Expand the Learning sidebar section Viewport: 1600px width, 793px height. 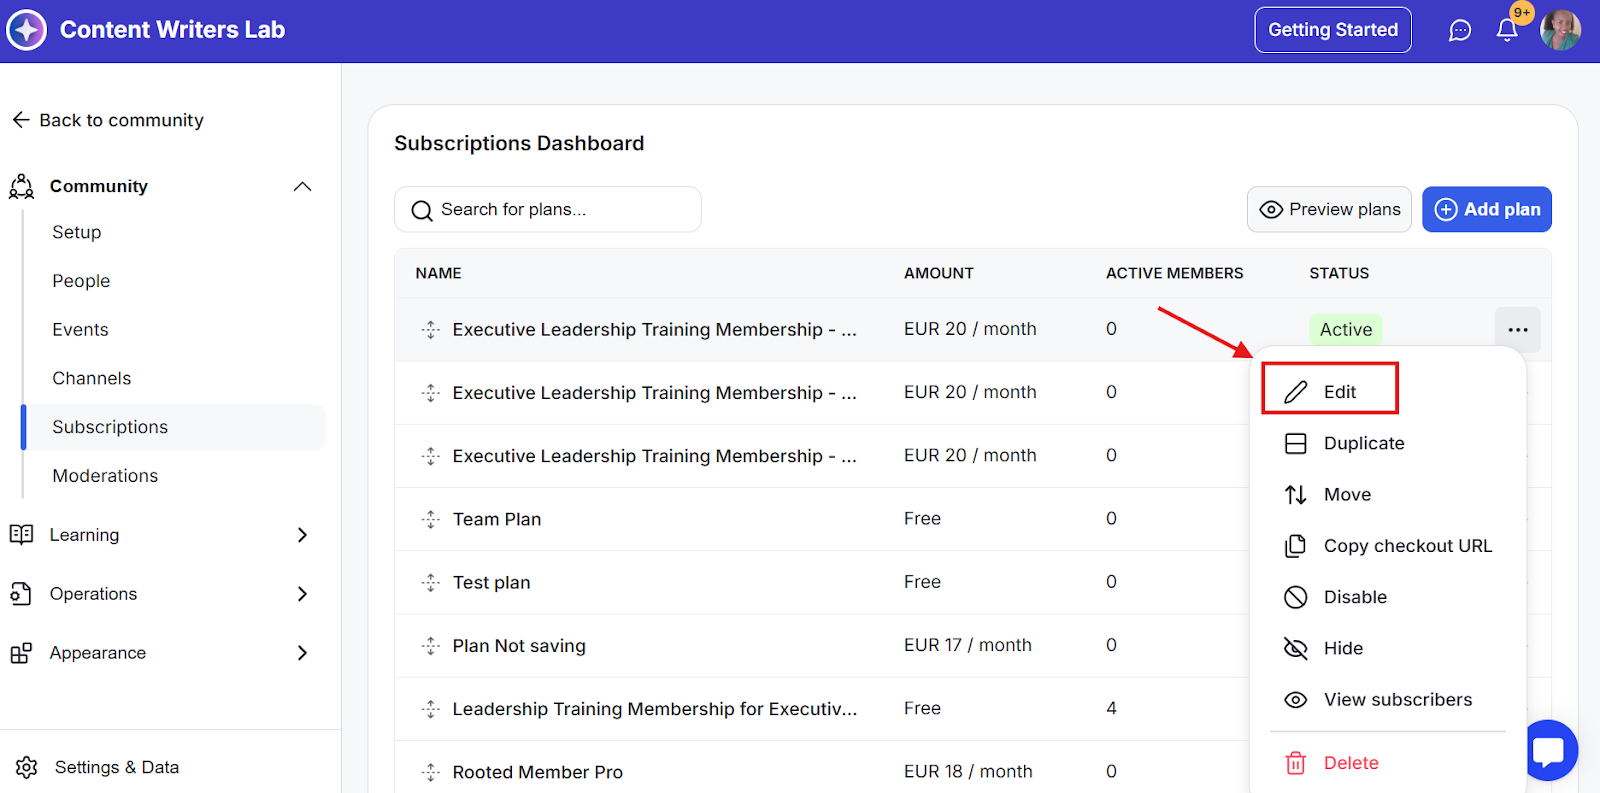tap(302, 535)
